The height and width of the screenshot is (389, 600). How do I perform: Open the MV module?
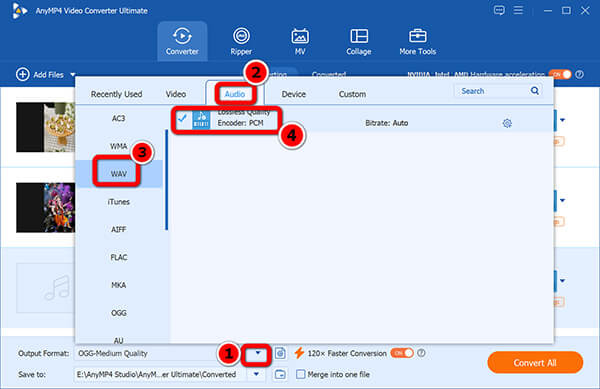(300, 41)
